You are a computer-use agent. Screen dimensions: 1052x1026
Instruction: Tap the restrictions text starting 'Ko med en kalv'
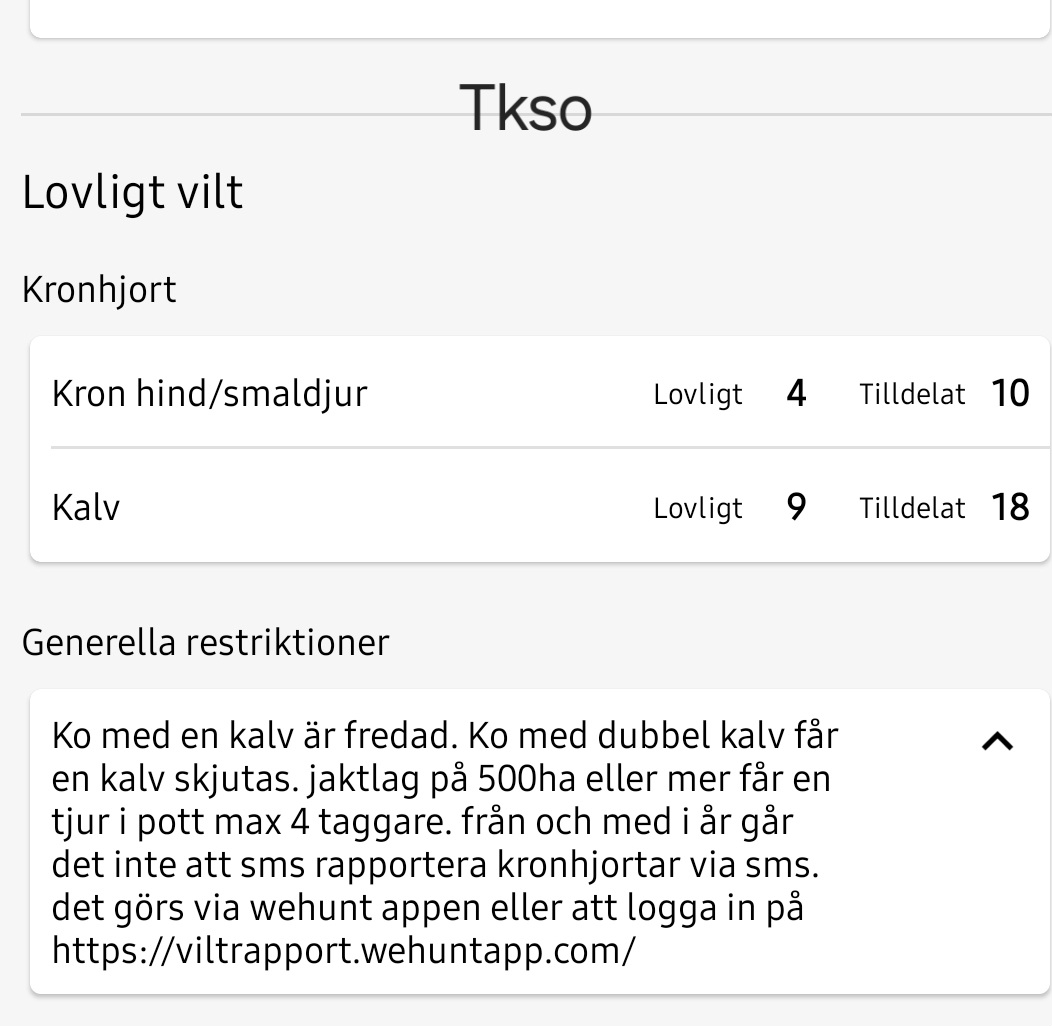tap(445, 843)
